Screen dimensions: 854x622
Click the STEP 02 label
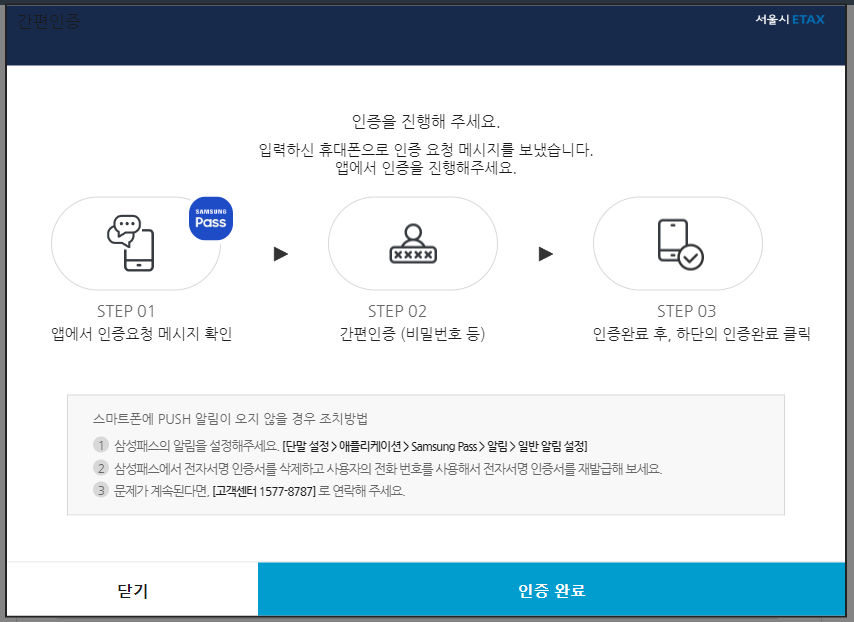(x=397, y=311)
